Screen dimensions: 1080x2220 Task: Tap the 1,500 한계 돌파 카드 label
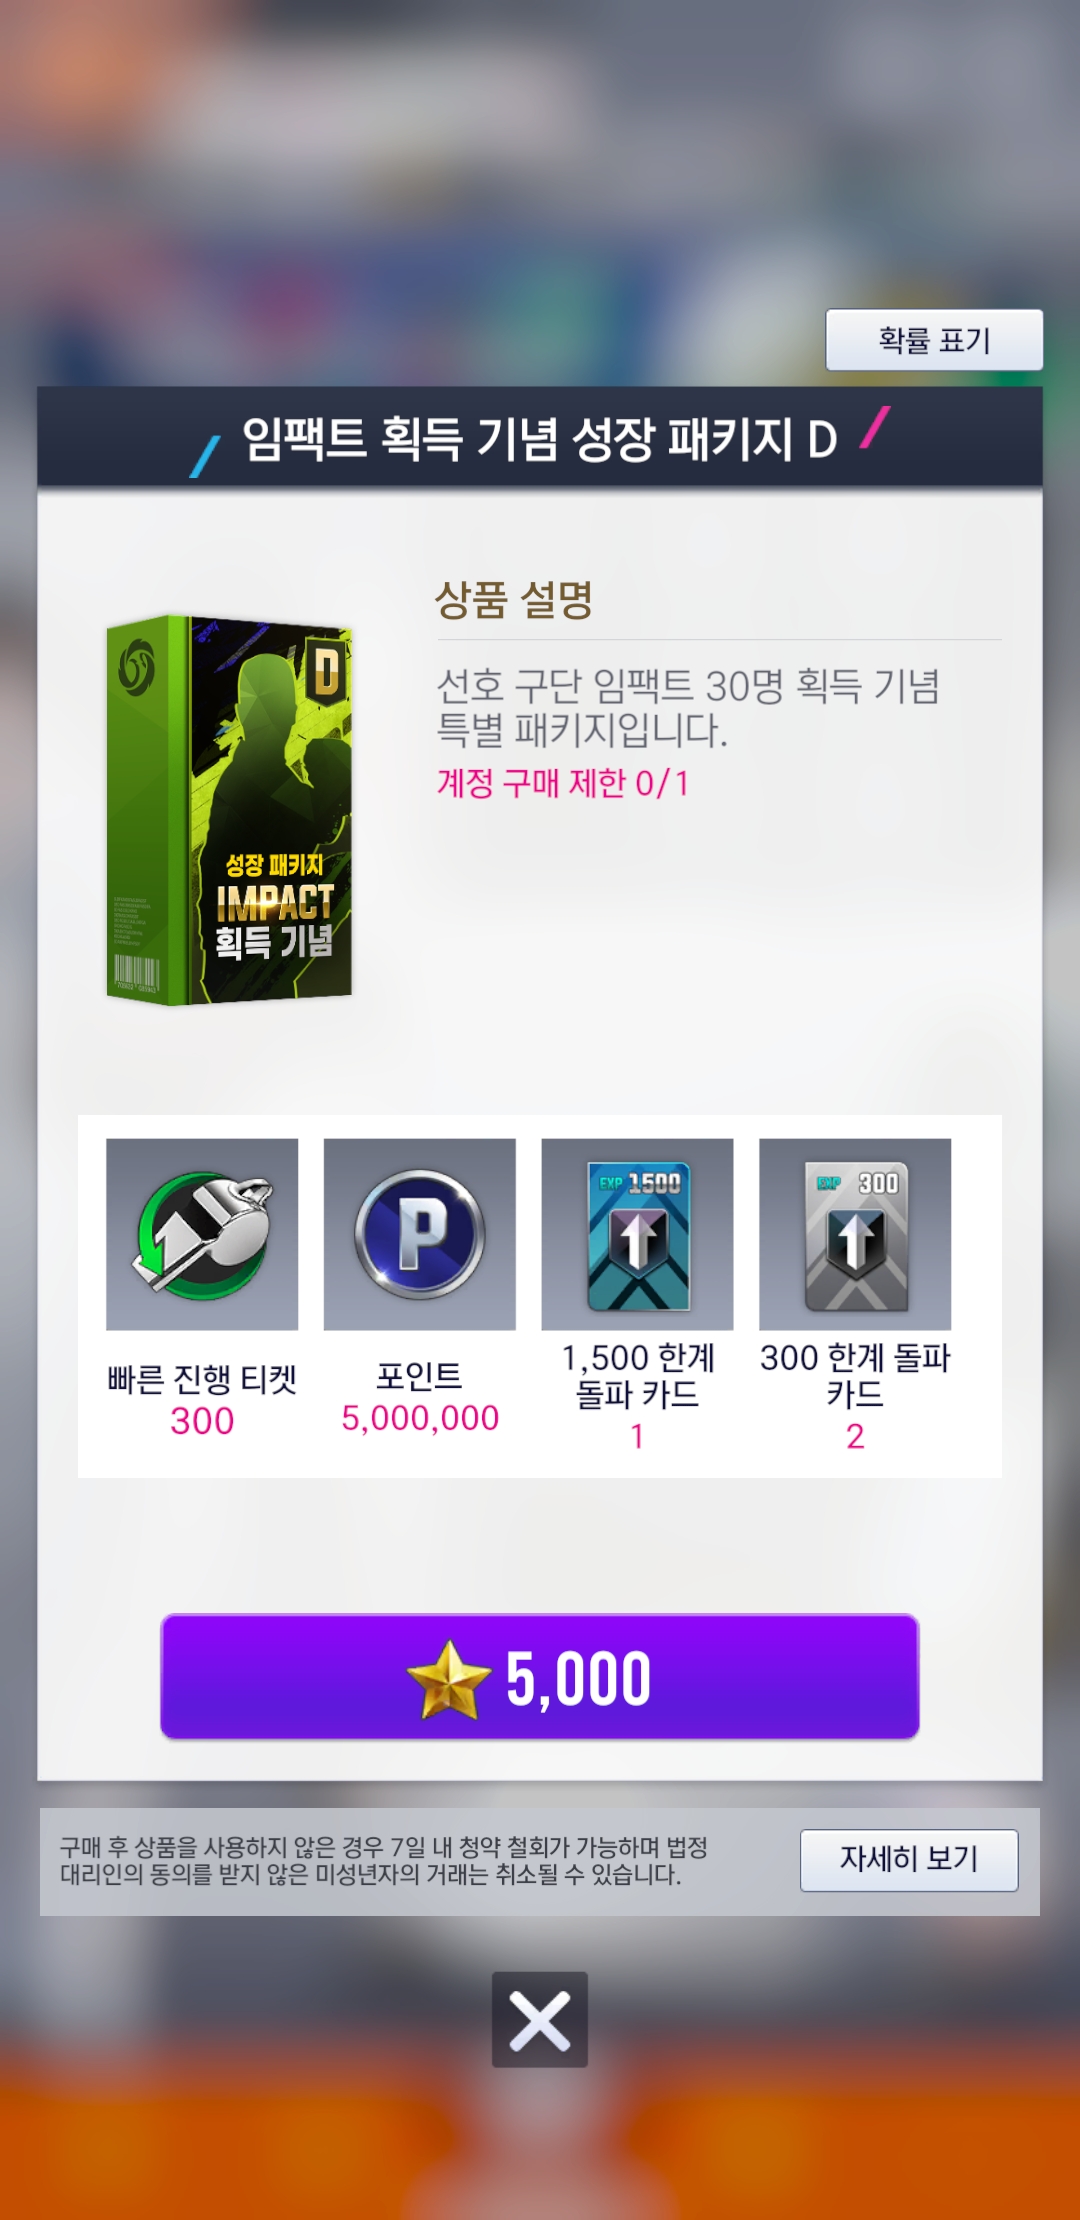point(638,1376)
